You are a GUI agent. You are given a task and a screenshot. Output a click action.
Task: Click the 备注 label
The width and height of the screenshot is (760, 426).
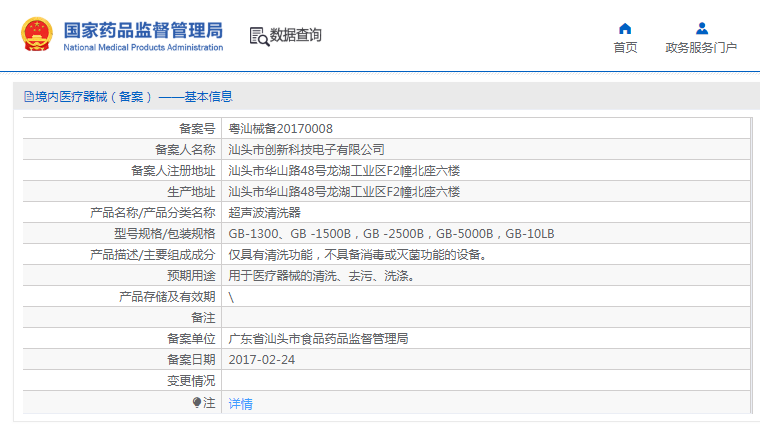click(x=203, y=318)
